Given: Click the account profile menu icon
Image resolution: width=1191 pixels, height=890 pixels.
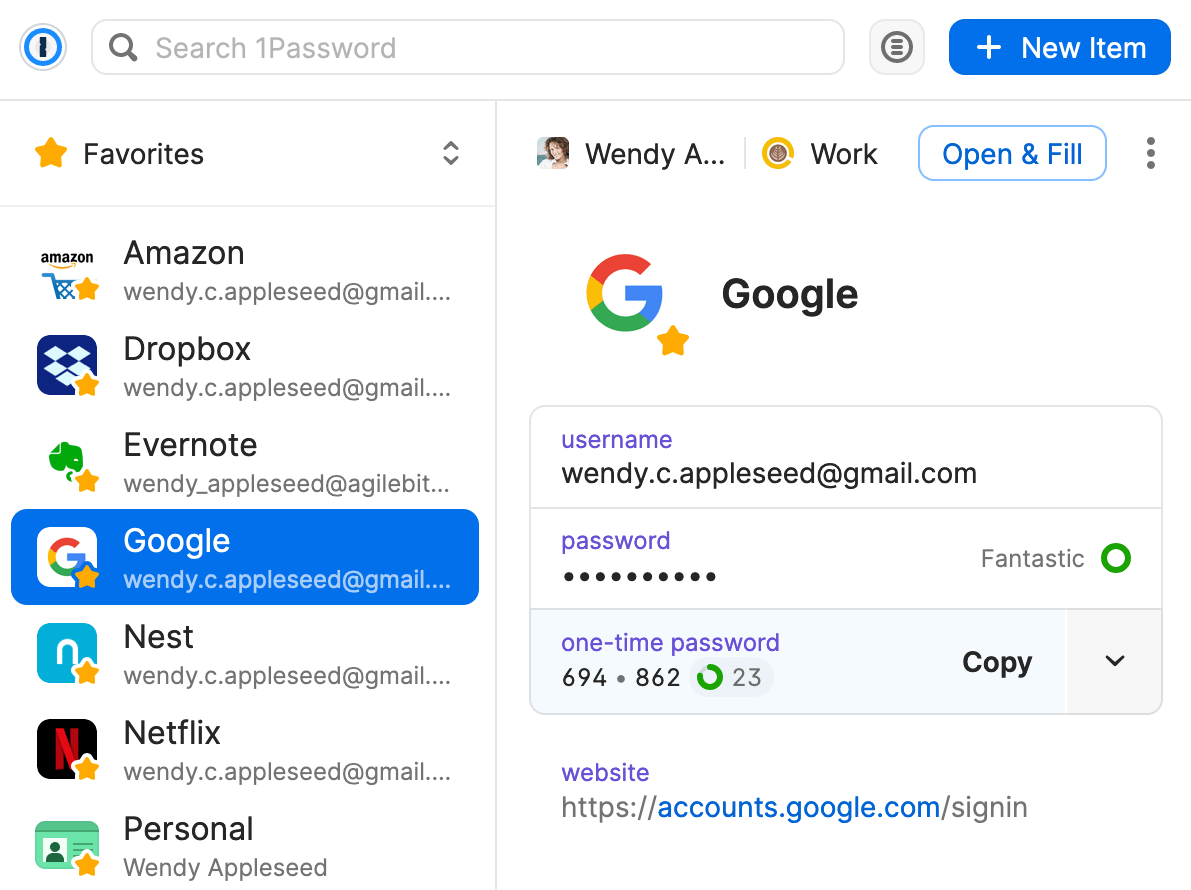Looking at the screenshot, I should [x=896, y=47].
